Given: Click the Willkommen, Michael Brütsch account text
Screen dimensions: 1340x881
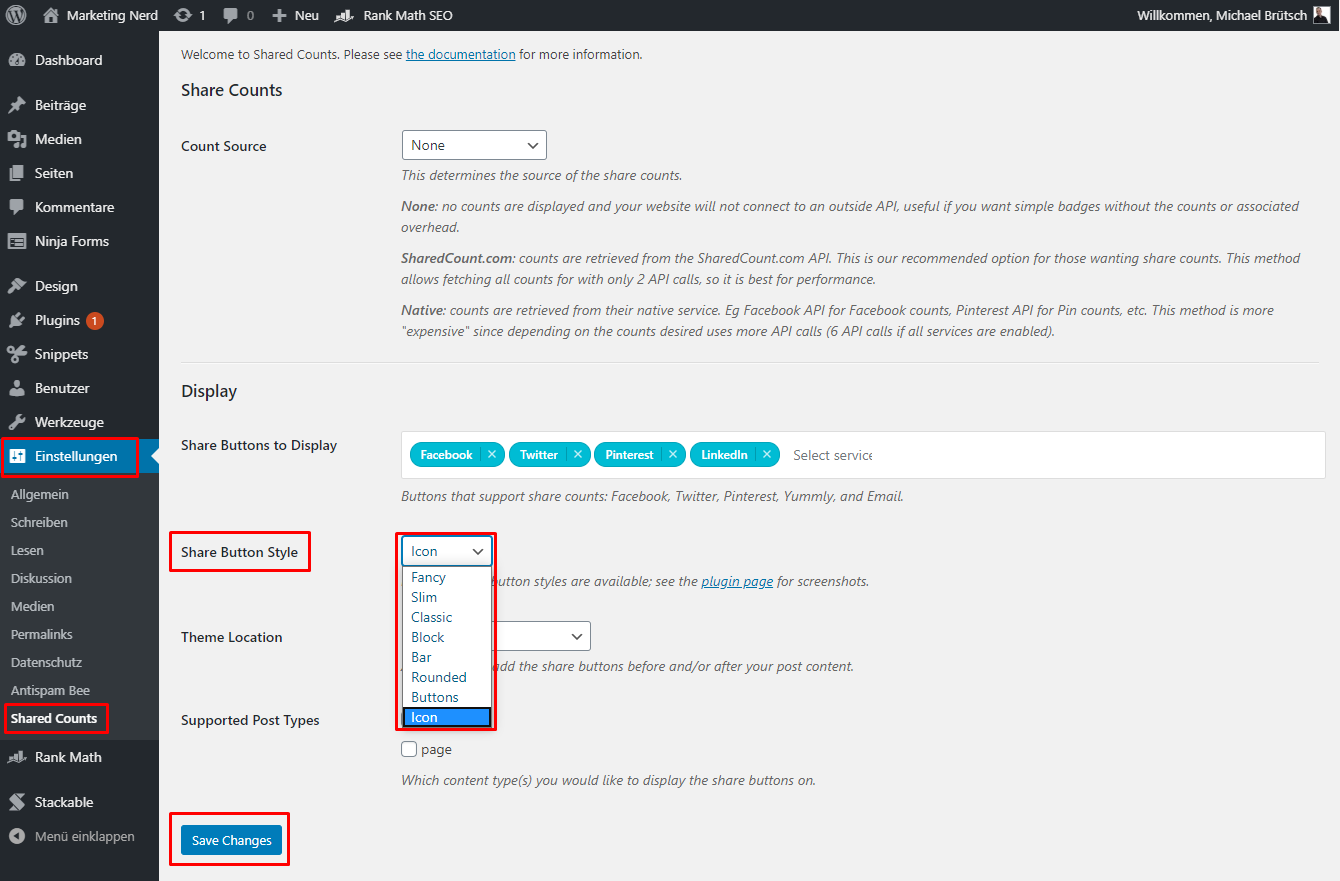Looking at the screenshot, I should coord(1222,16).
